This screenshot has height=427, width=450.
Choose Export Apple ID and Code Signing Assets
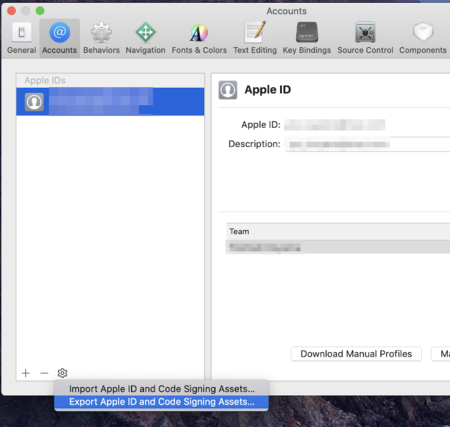162,402
